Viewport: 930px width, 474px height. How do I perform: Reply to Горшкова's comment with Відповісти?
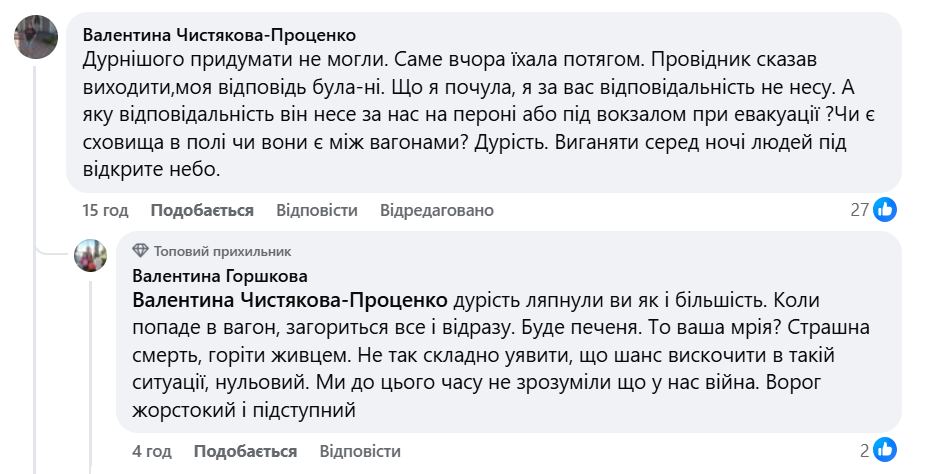click(x=360, y=451)
